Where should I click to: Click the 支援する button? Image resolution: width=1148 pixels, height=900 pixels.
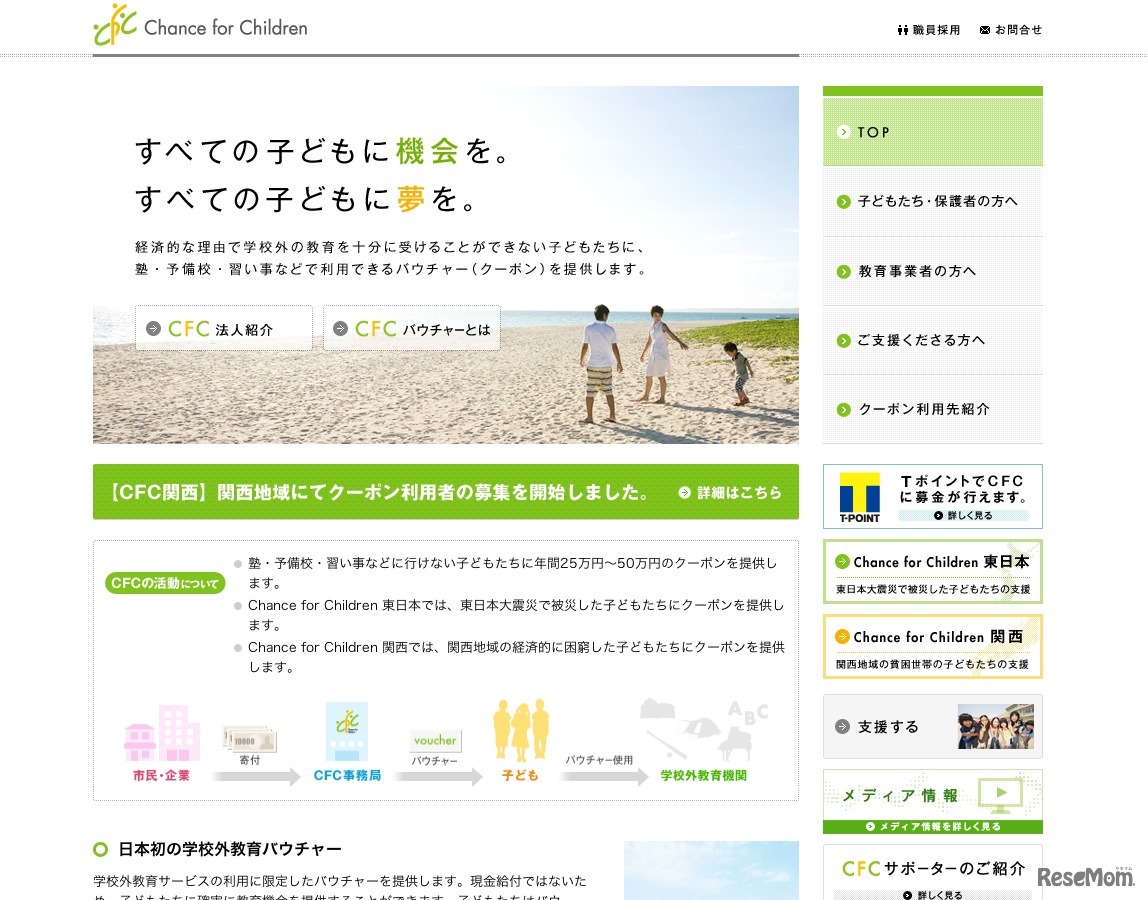(933, 726)
